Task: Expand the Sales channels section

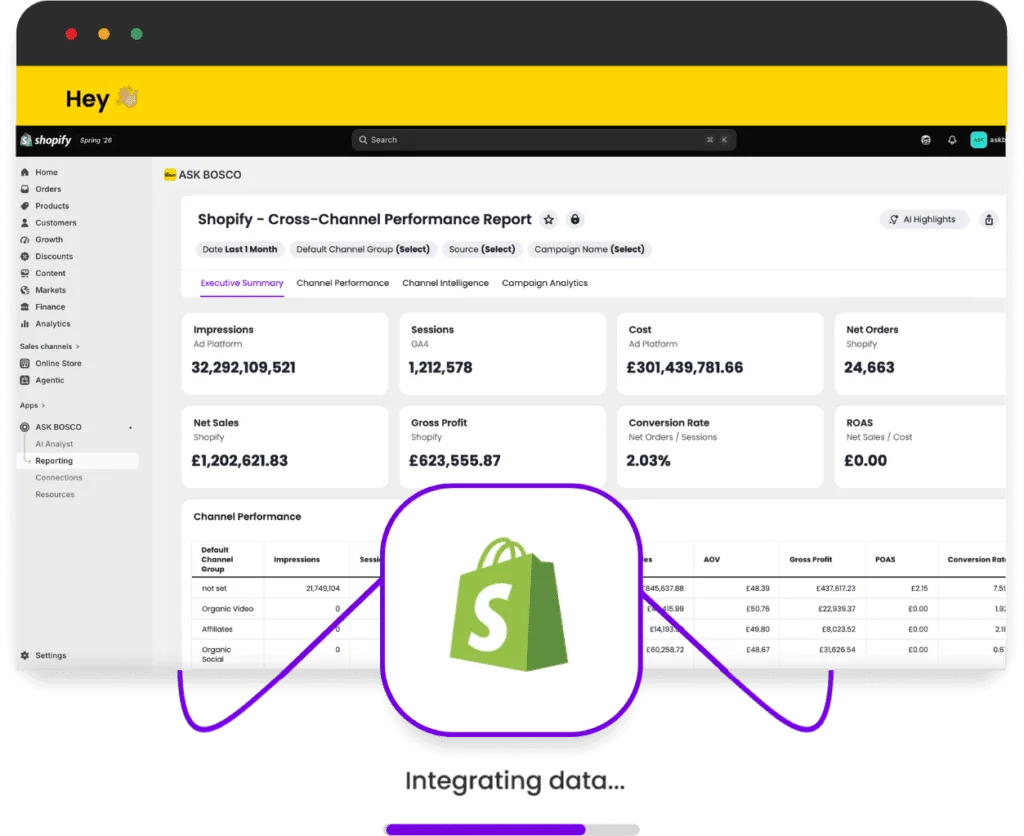Action: click(50, 346)
